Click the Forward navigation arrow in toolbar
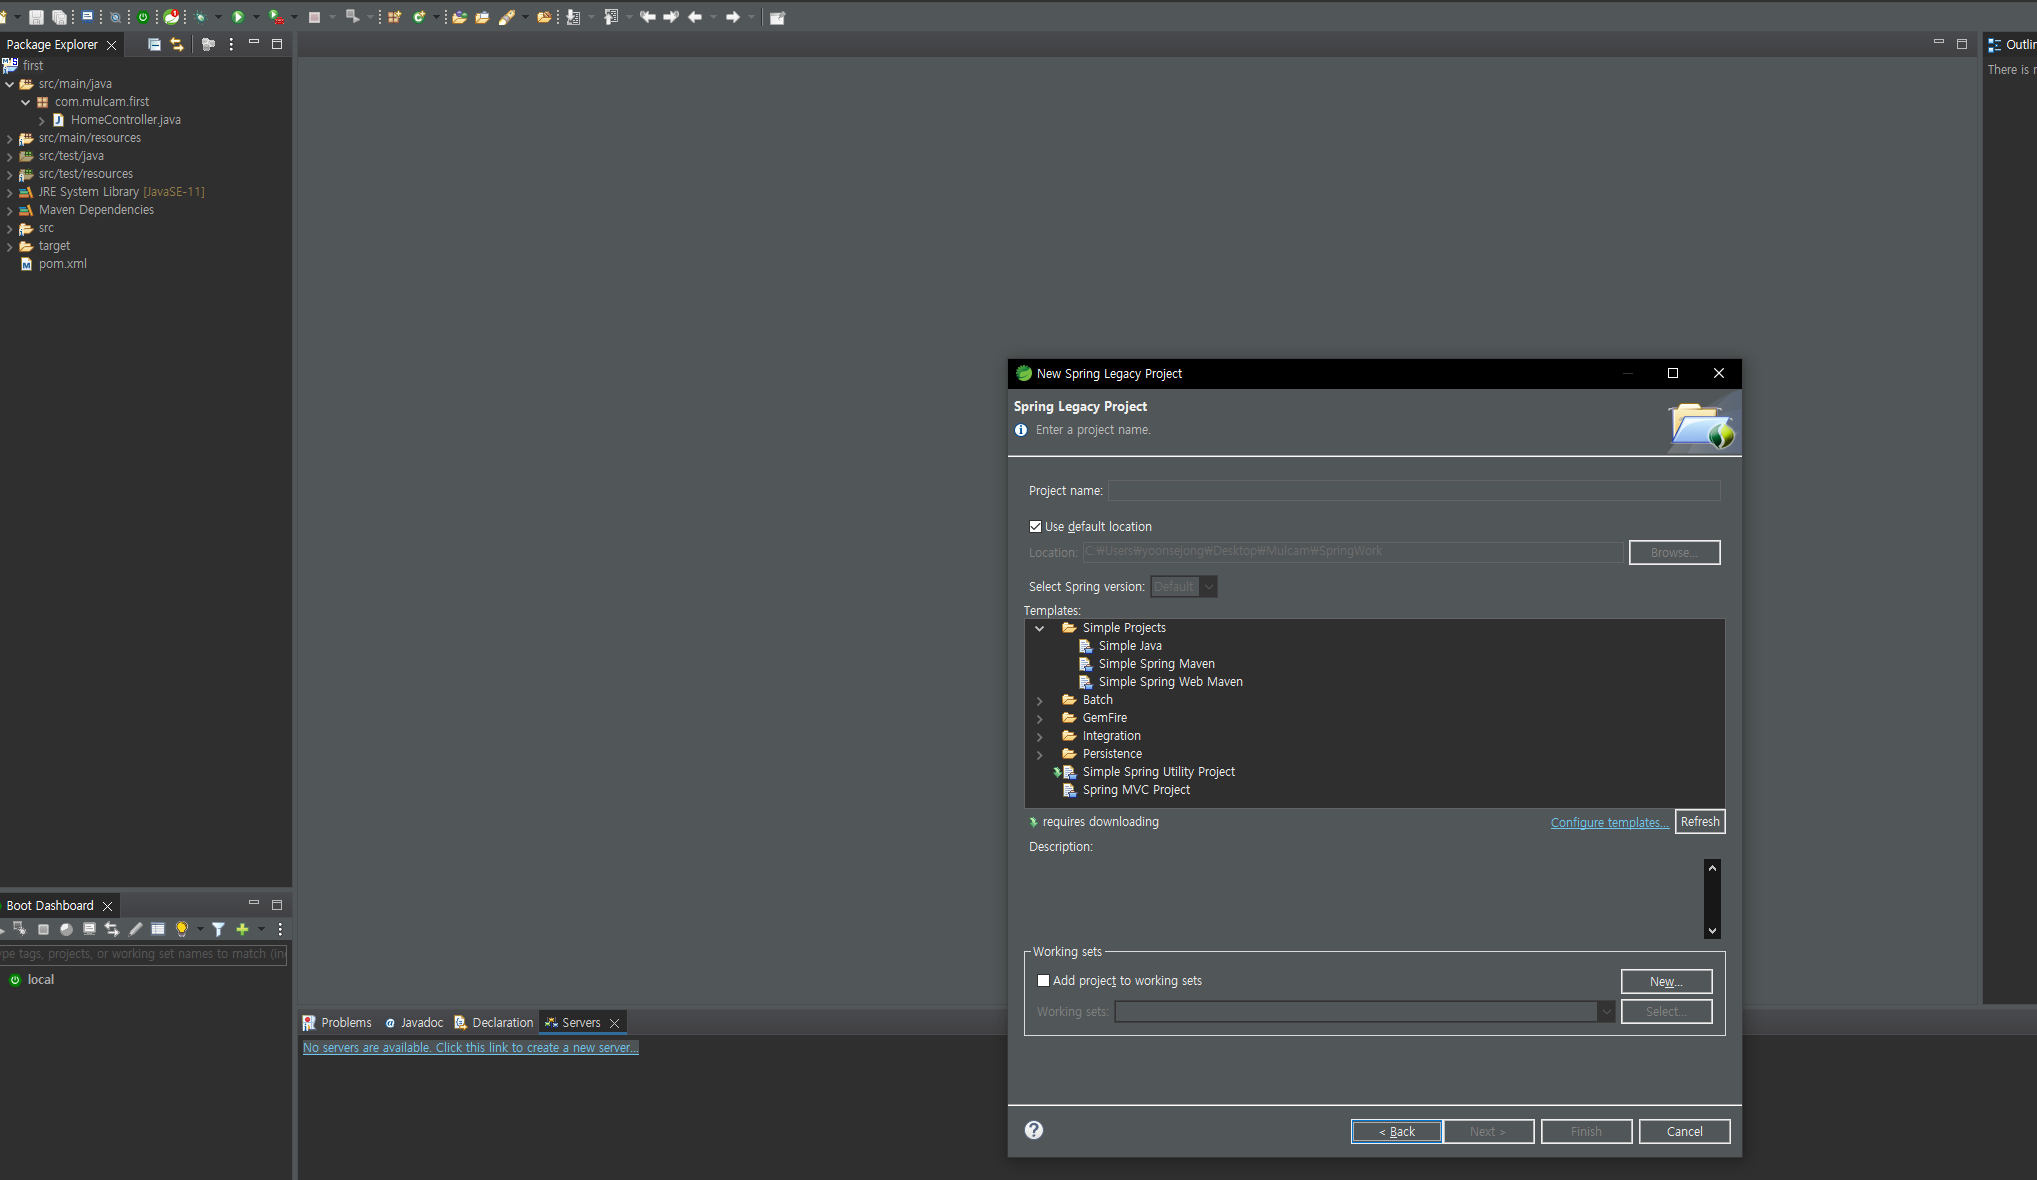The width and height of the screenshot is (2037, 1180). [733, 17]
